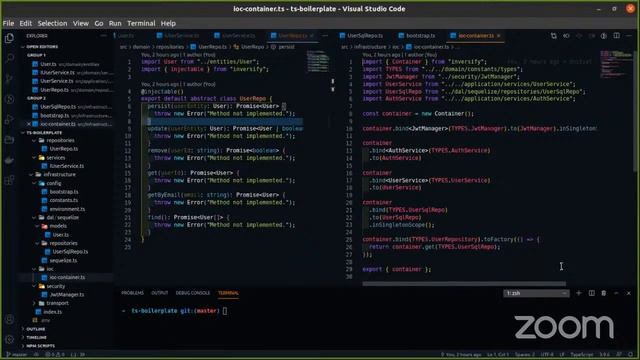
Task: Open the Manage gear icon in the activity bar
Action: (9, 339)
